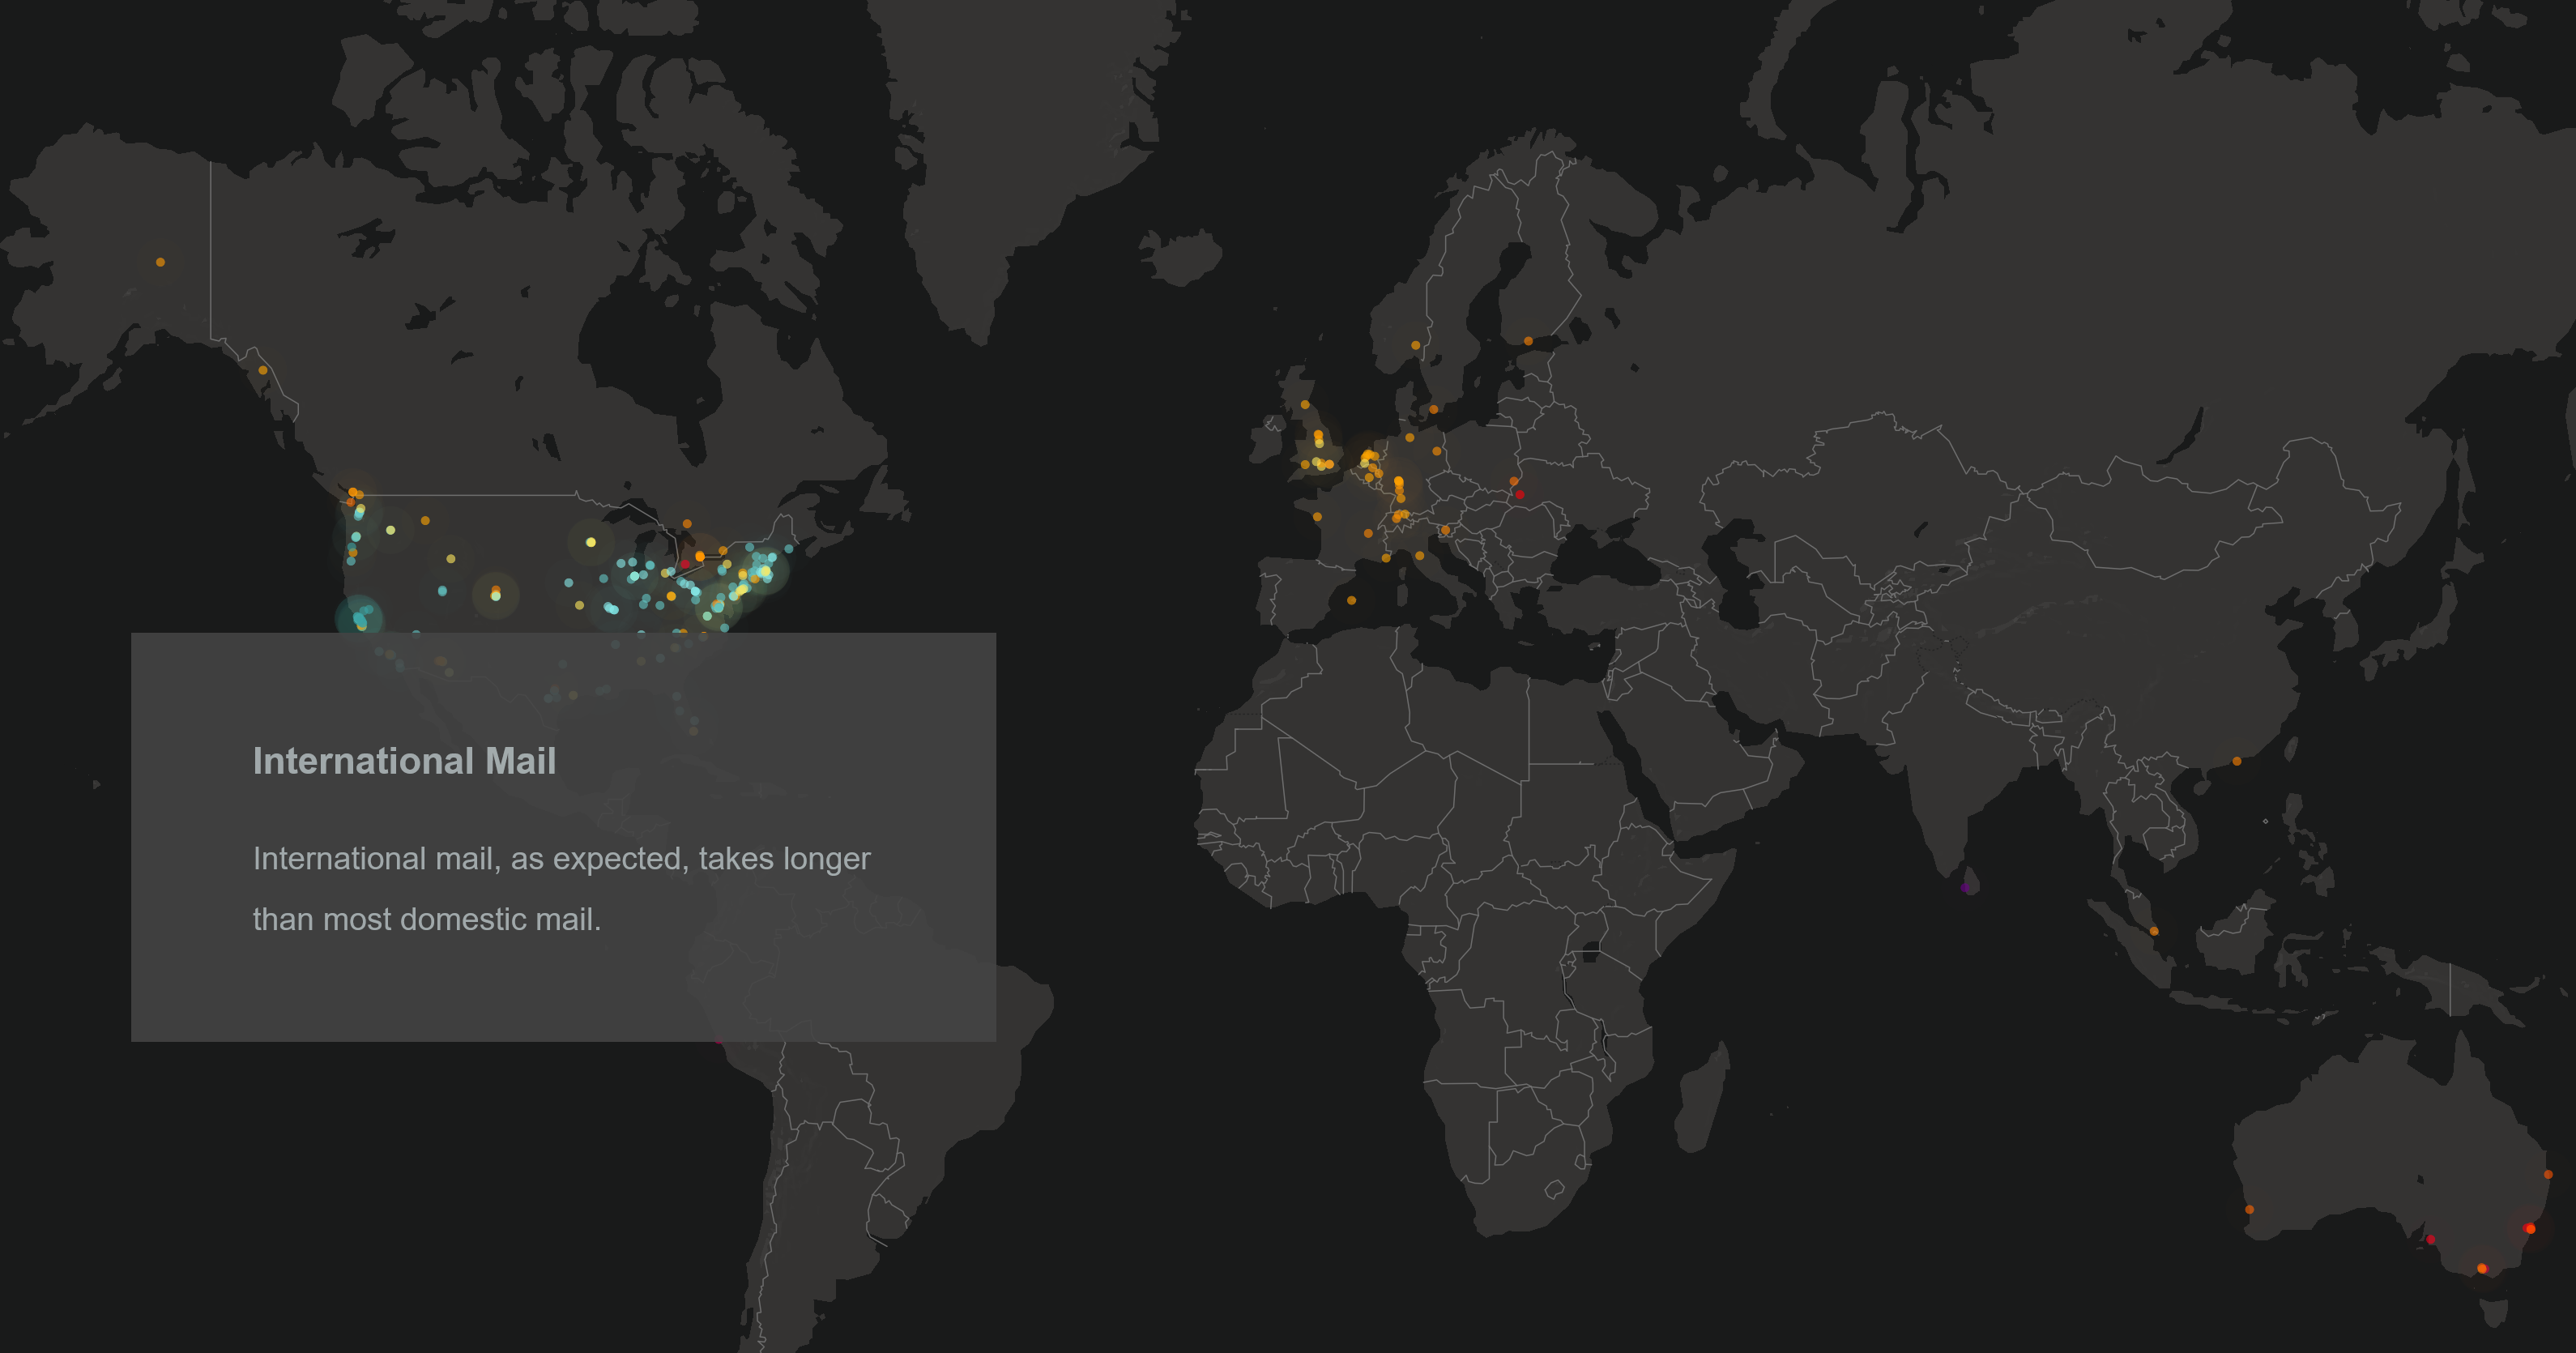Select the data point on Alaska's southeastern panhandle
2576x1353 pixels.
263,370
